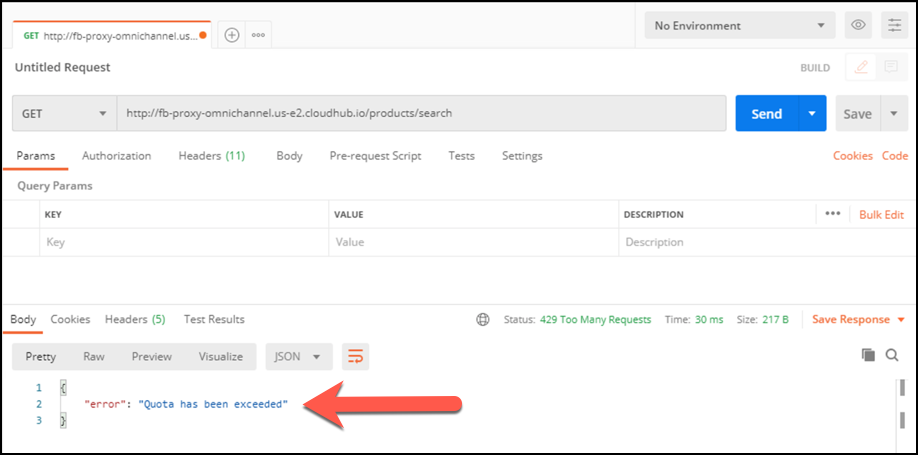Select the GET fb-proxy-omnichannel request tab
The width and height of the screenshot is (918, 455).
click(x=112, y=36)
